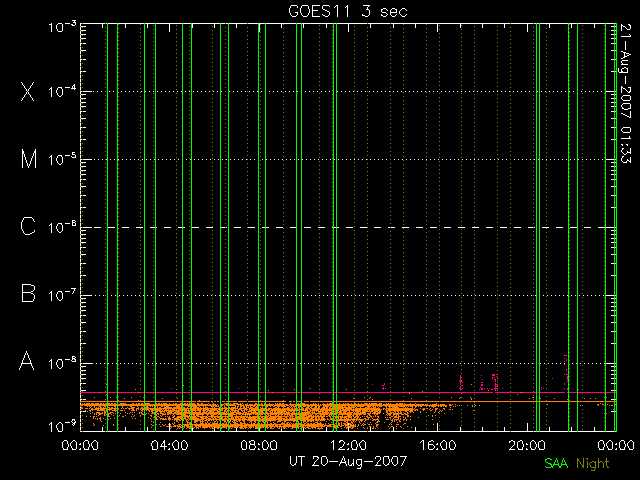Click the UT 20-Aug-2007 axis title
Image resolution: width=640 pixels, height=480 pixels.
348,461
